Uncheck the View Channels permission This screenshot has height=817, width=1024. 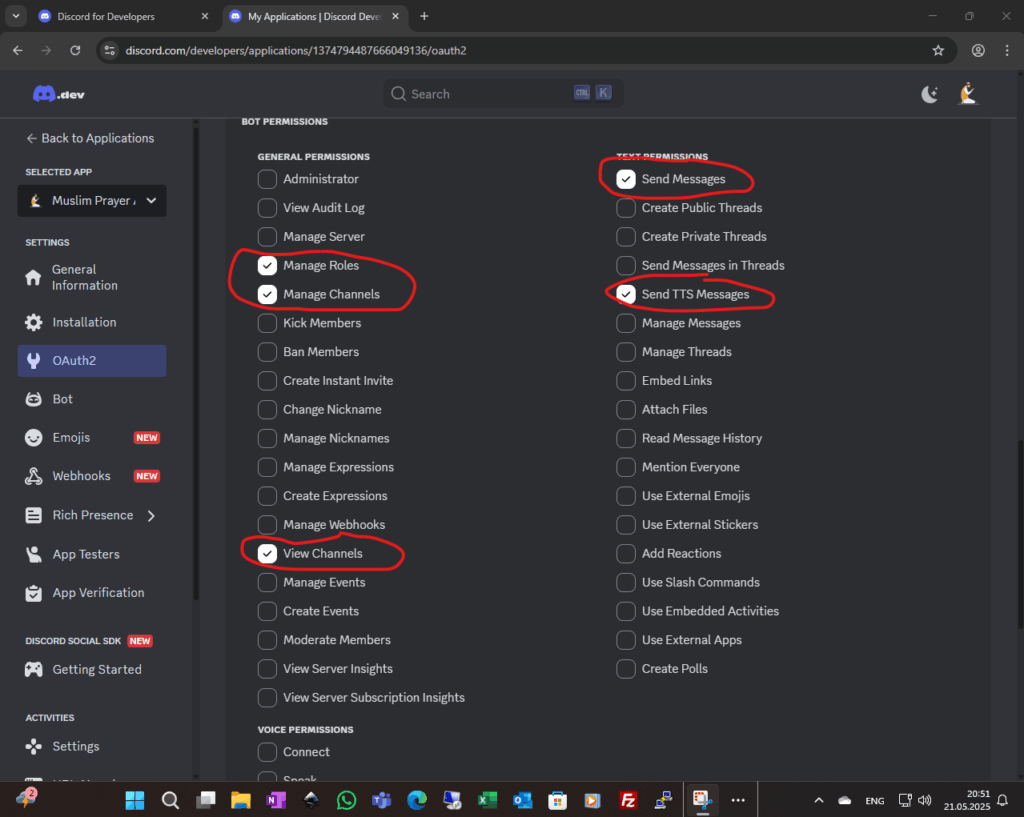(x=267, y=553)
